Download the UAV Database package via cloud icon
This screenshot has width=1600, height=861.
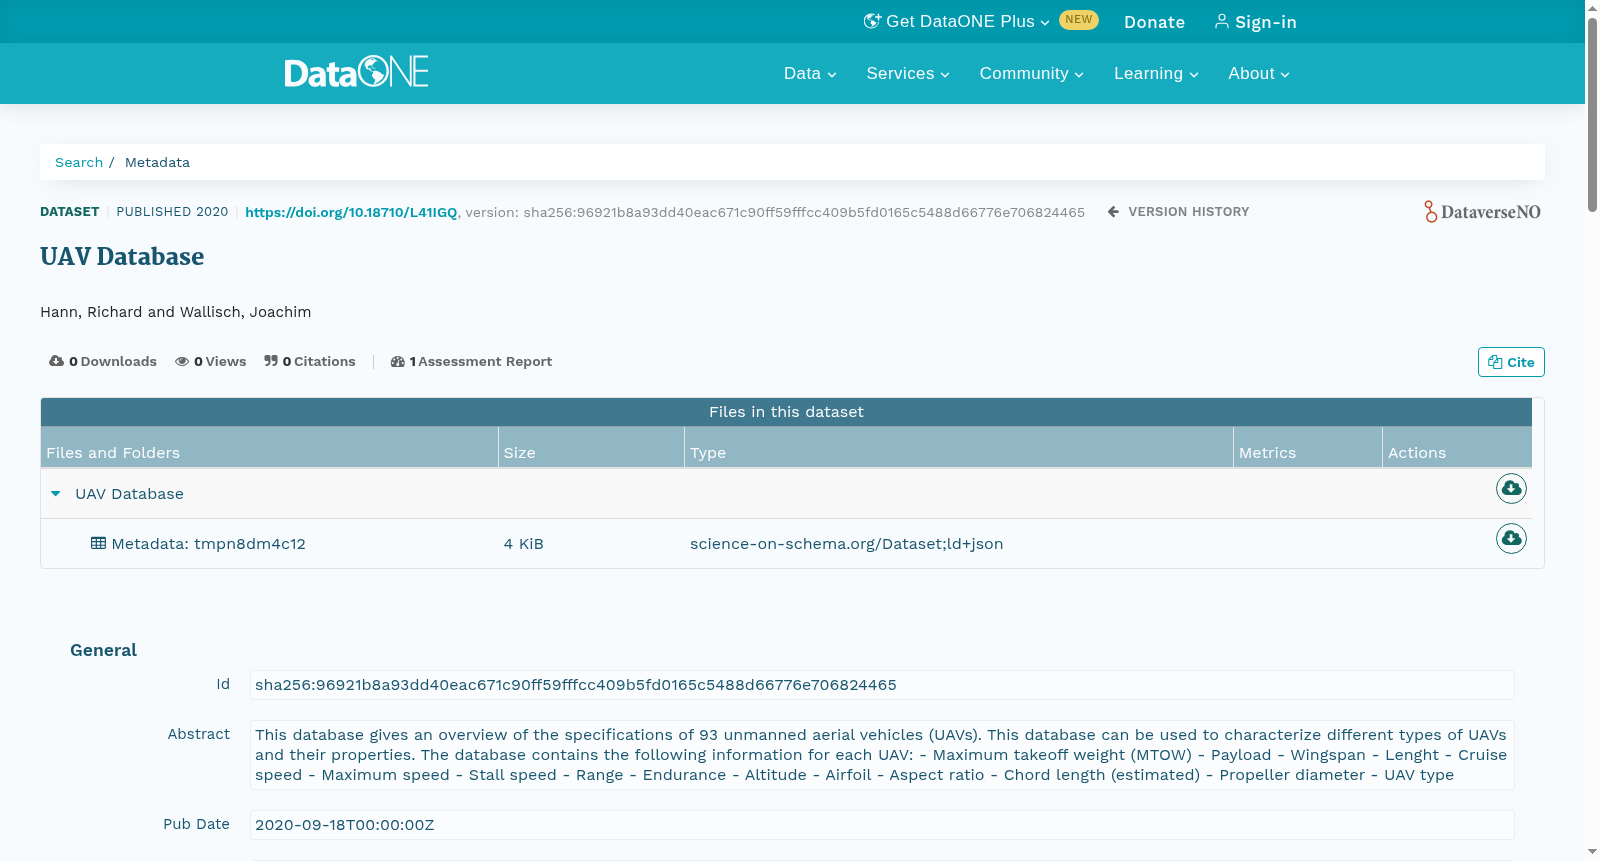pos(1511,488)
